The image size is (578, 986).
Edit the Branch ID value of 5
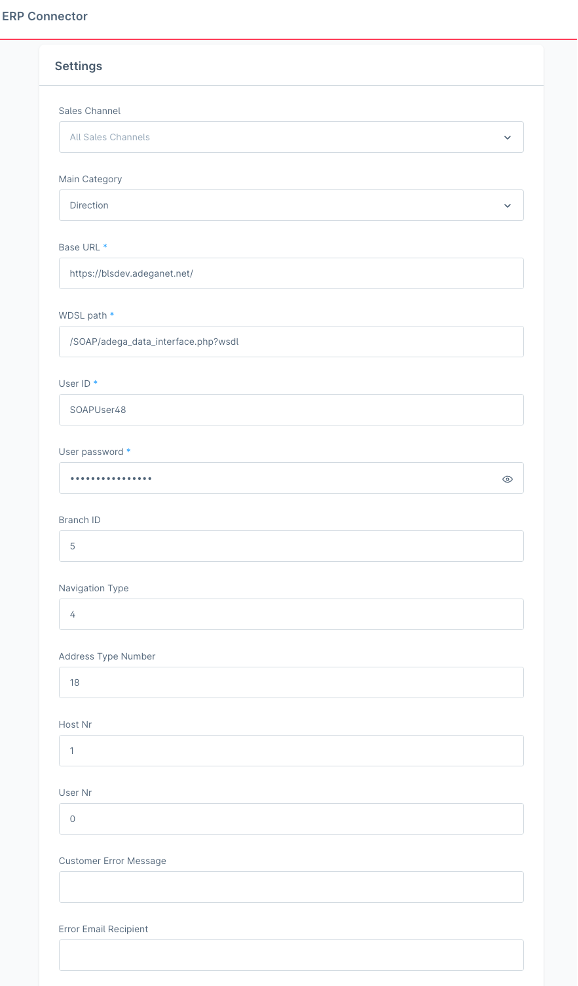click(290, 546)
